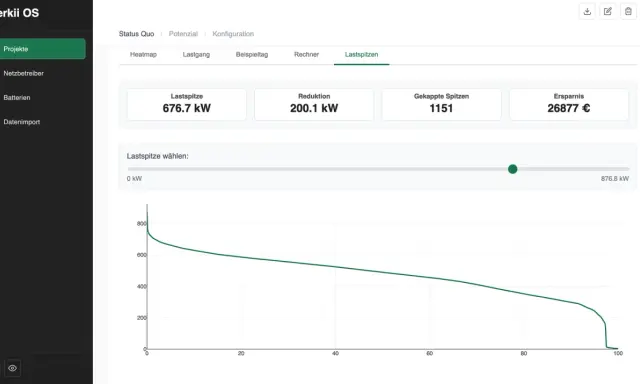Click the Gekappte Spitzen 1151 card
Image resolution: width=640 pixels, height=384 pixels.
pos(441,104)
